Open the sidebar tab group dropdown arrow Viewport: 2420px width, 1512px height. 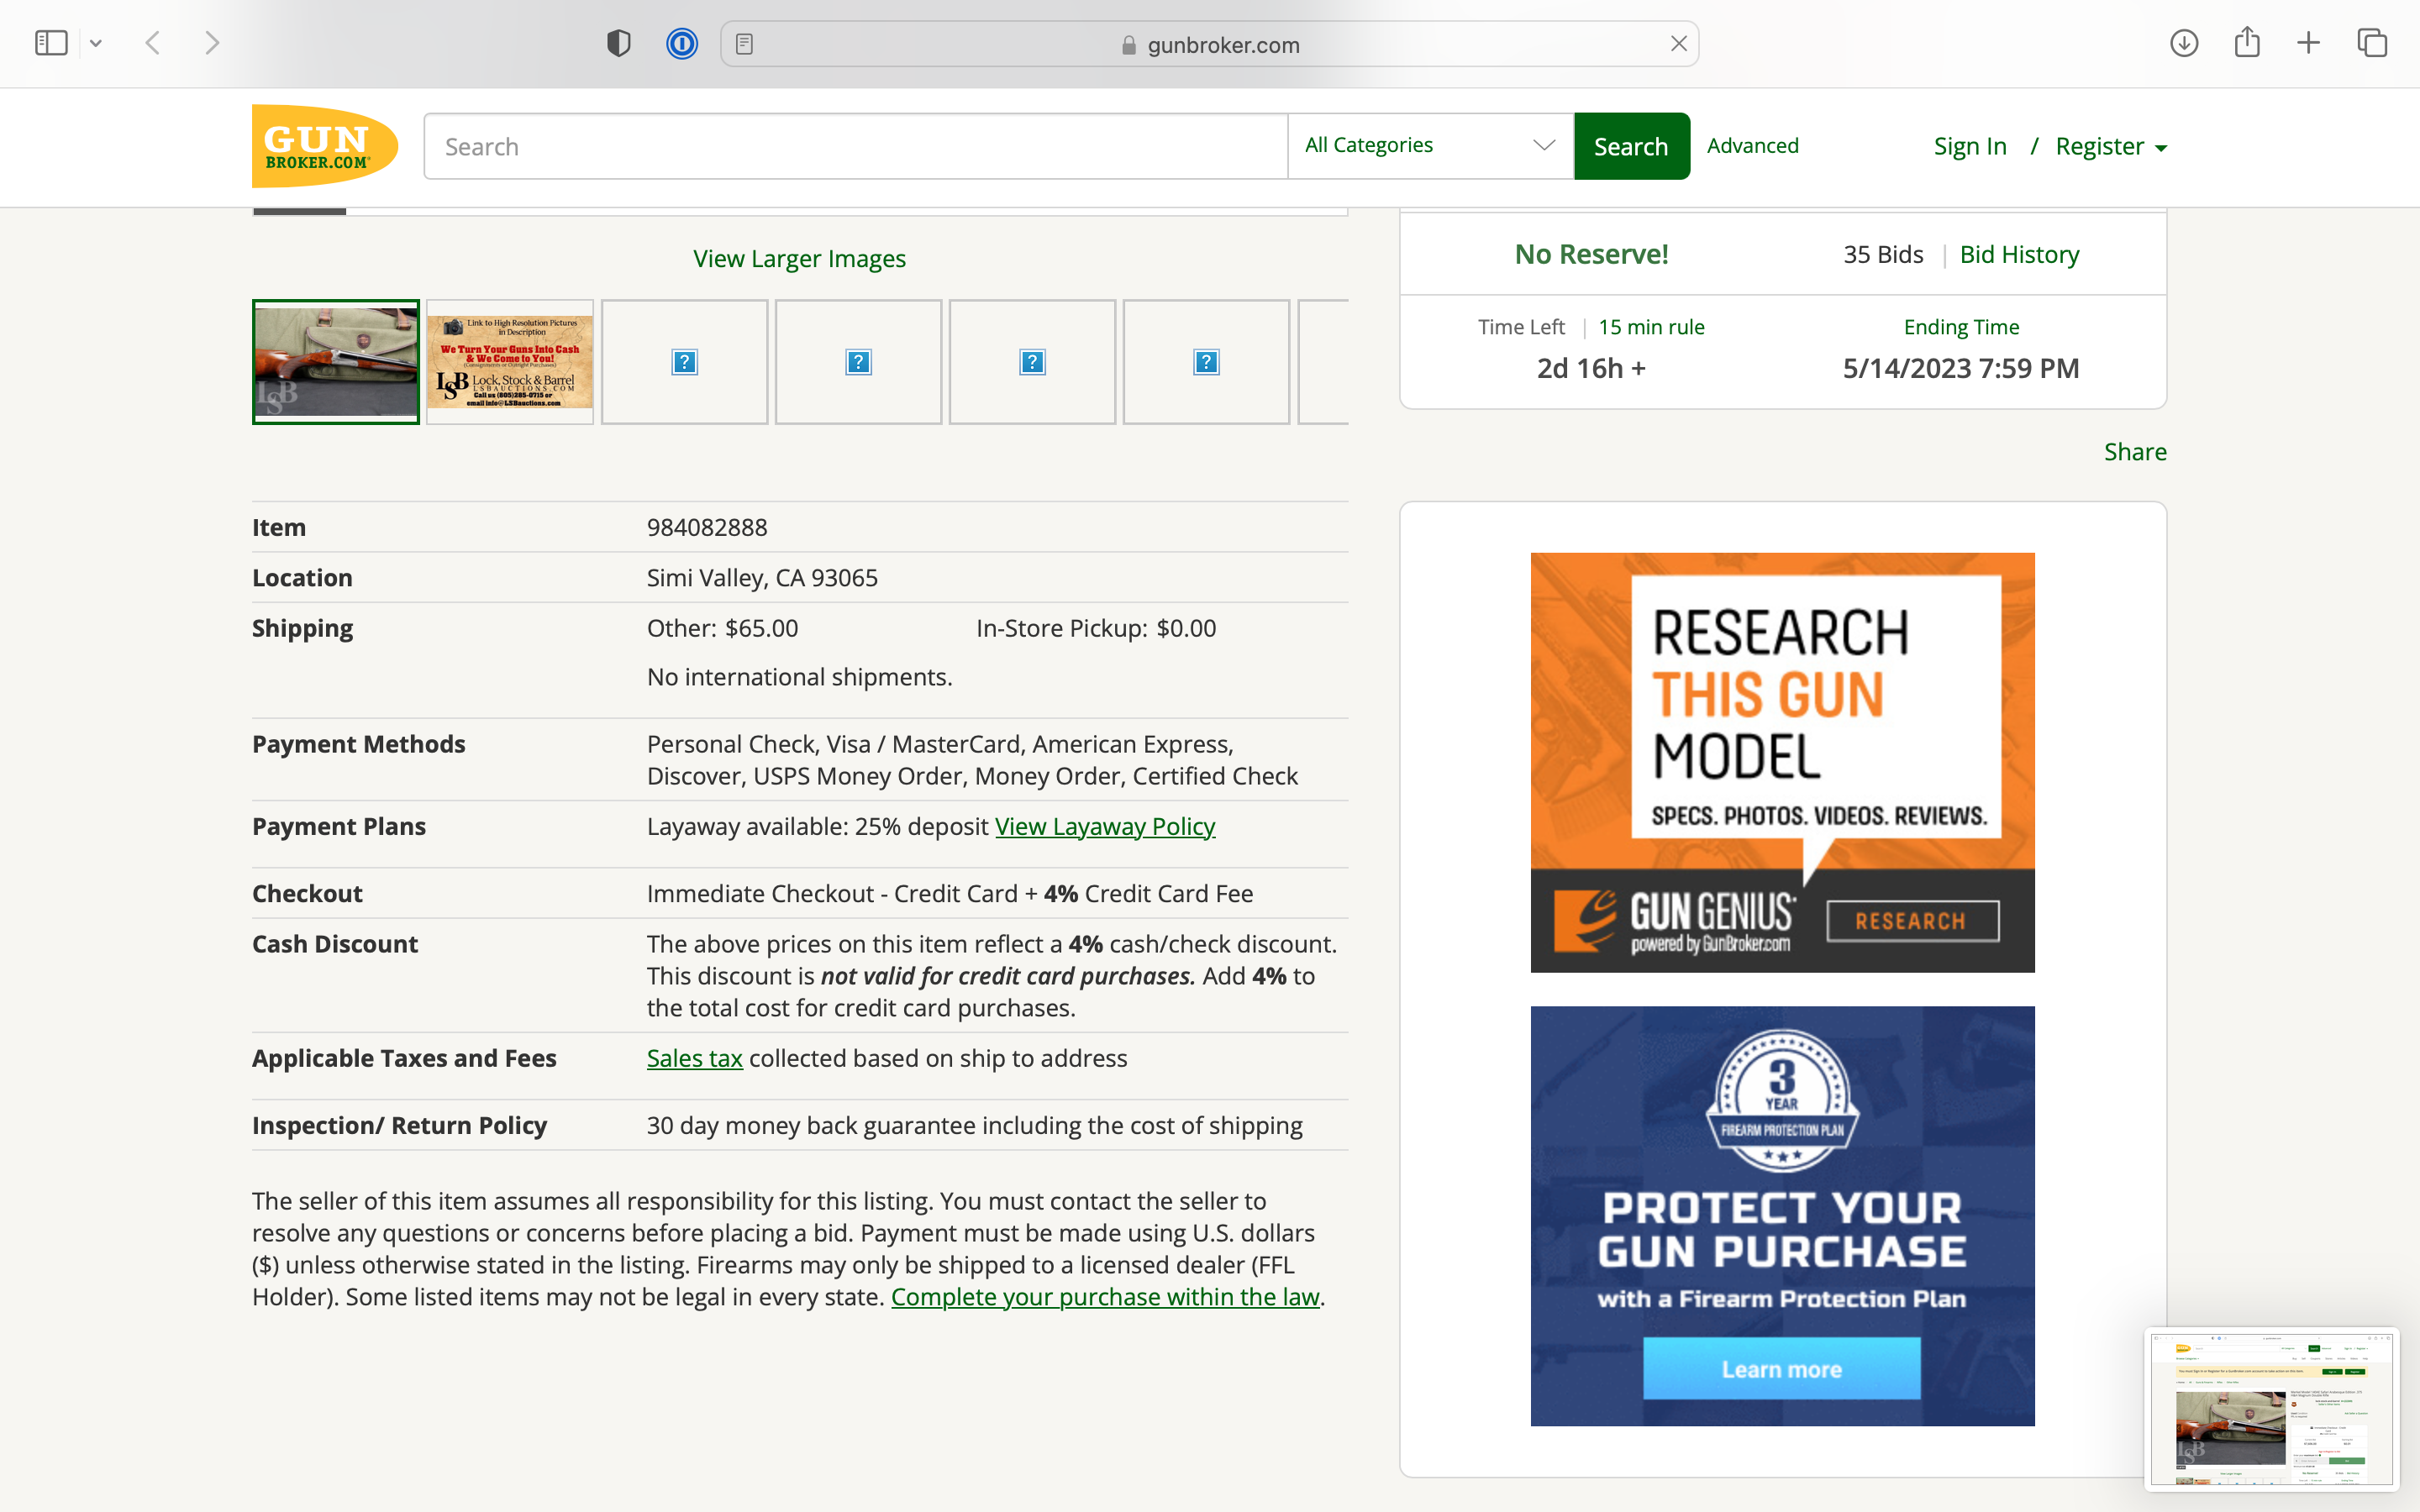96,43
